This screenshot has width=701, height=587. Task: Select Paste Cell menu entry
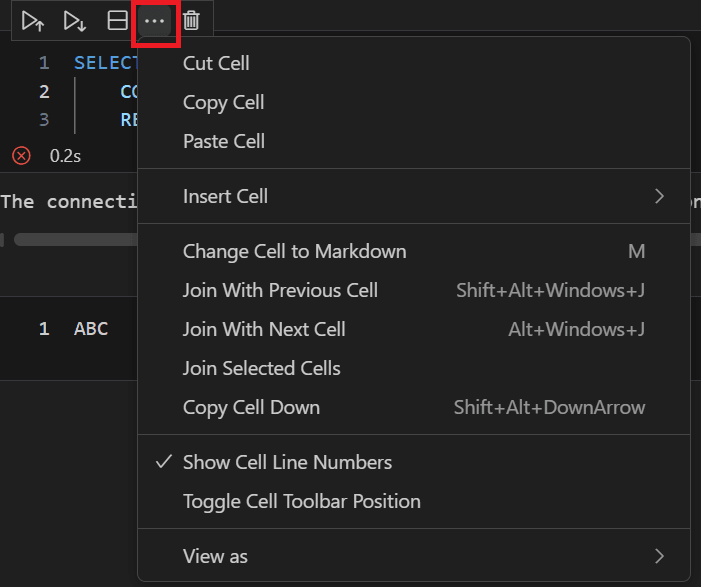224,141
